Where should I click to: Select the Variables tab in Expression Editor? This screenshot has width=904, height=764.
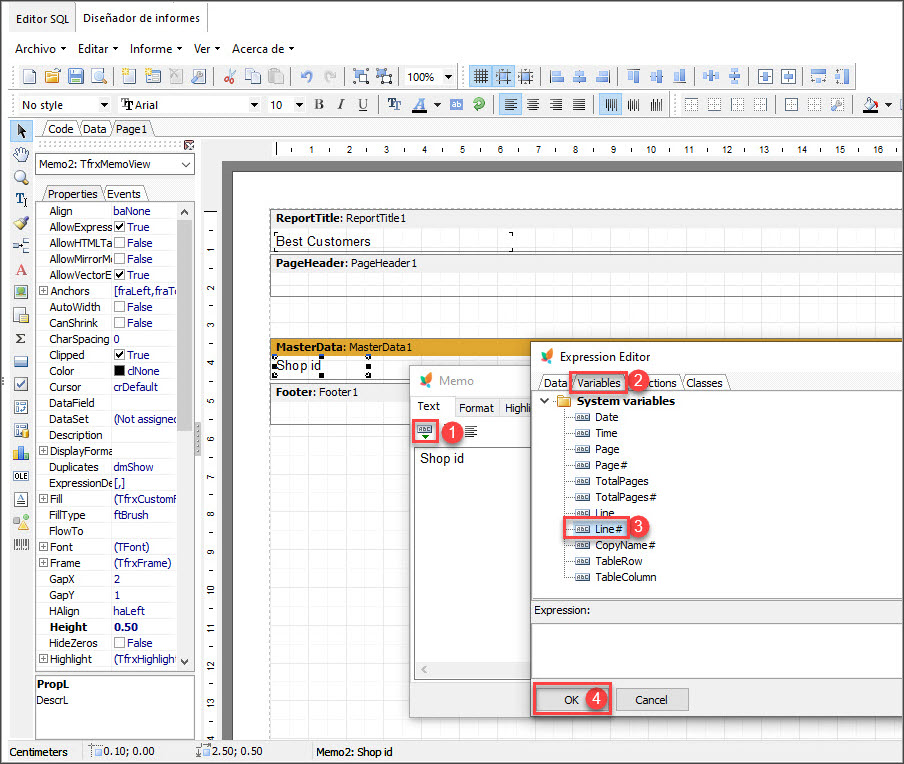(x=598, y=383)
